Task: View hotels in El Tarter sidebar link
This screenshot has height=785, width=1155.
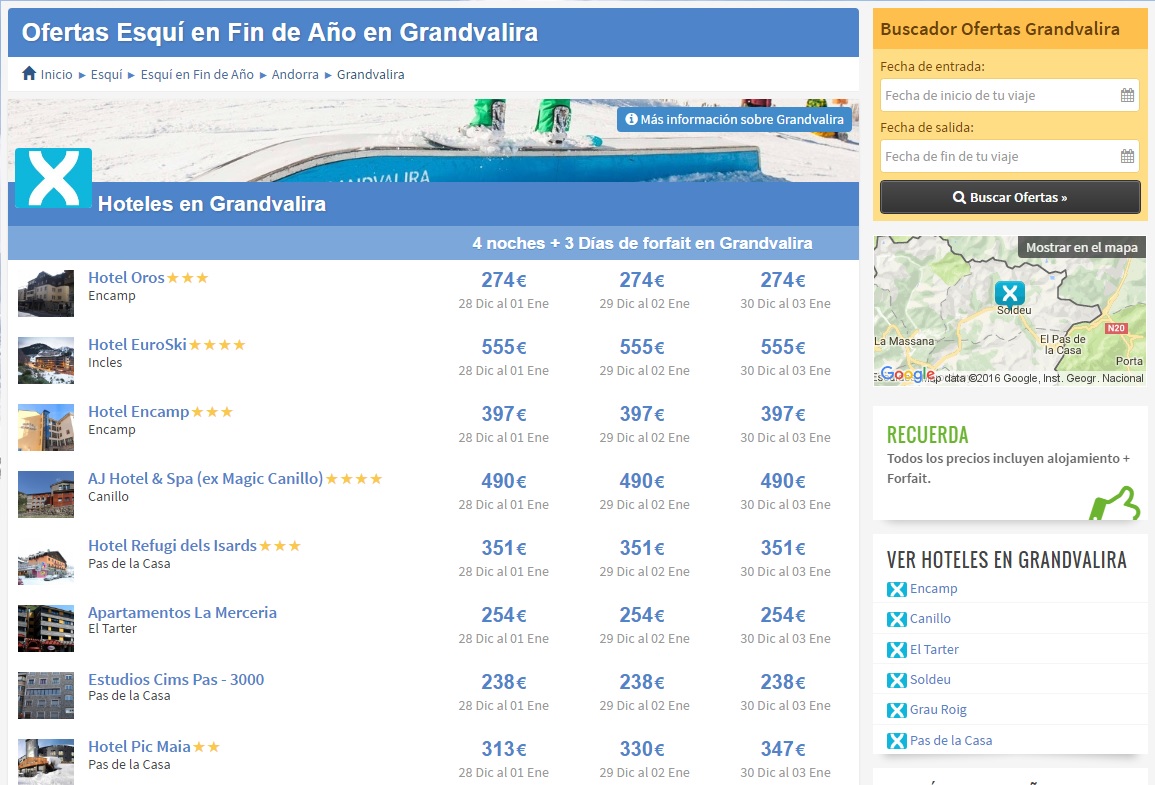Action: 934,650
